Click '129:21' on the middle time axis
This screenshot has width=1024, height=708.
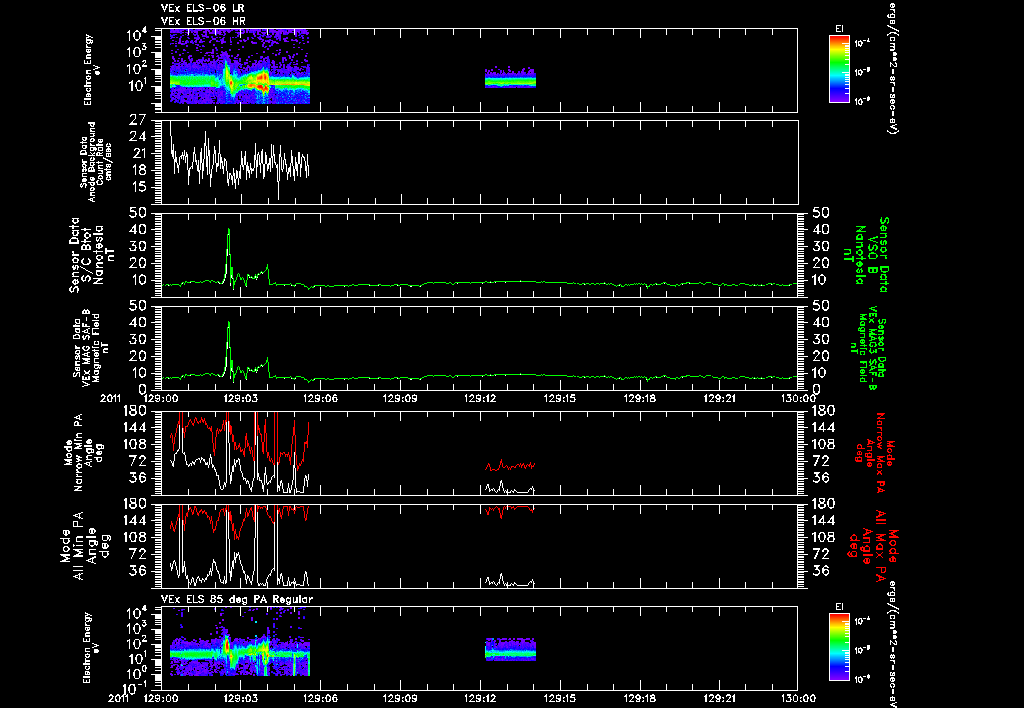[719, 398]
